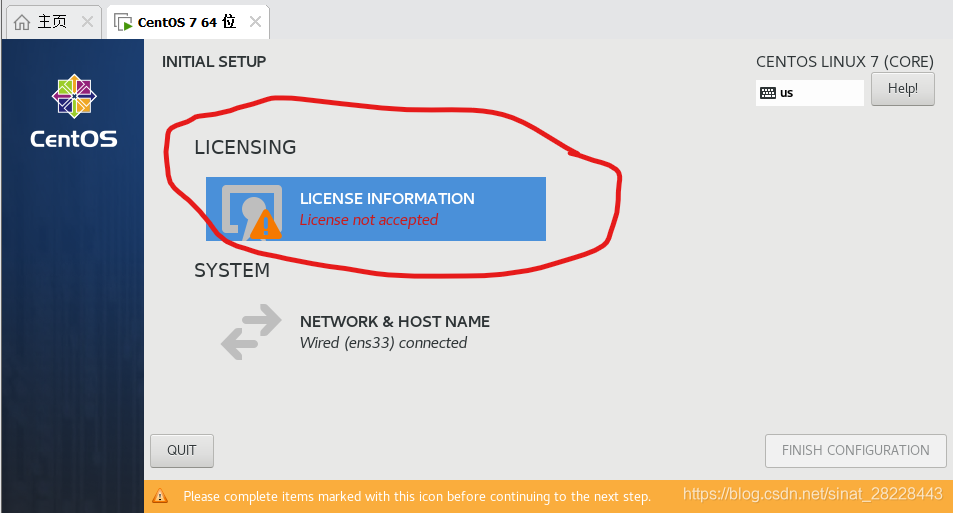
Task: Close the 主页 tab
Action: (88, 22)
